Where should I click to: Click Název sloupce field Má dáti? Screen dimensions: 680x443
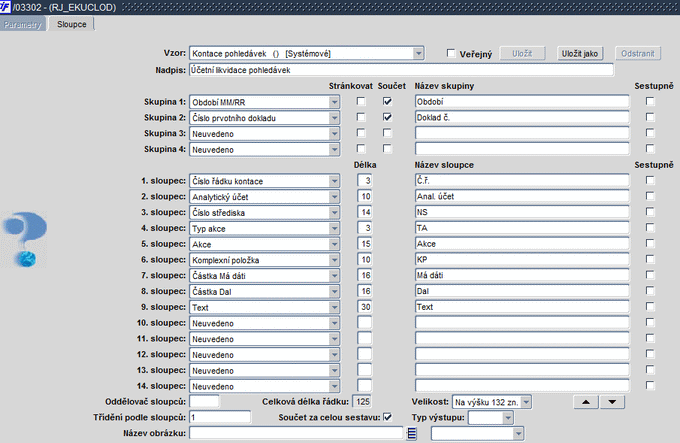pos(522,275)
